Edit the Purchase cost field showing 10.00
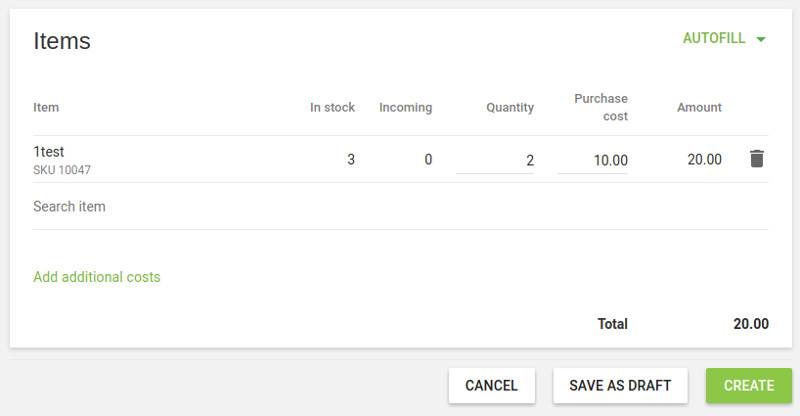 click(593, 160)
